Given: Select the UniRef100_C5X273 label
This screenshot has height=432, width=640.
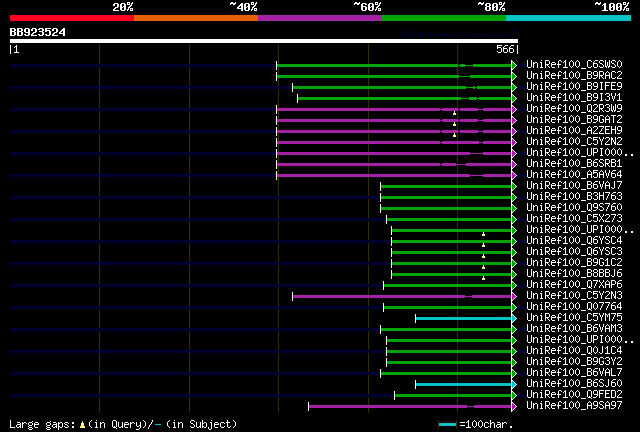Looking at the screenshot, I should (574, 219).
